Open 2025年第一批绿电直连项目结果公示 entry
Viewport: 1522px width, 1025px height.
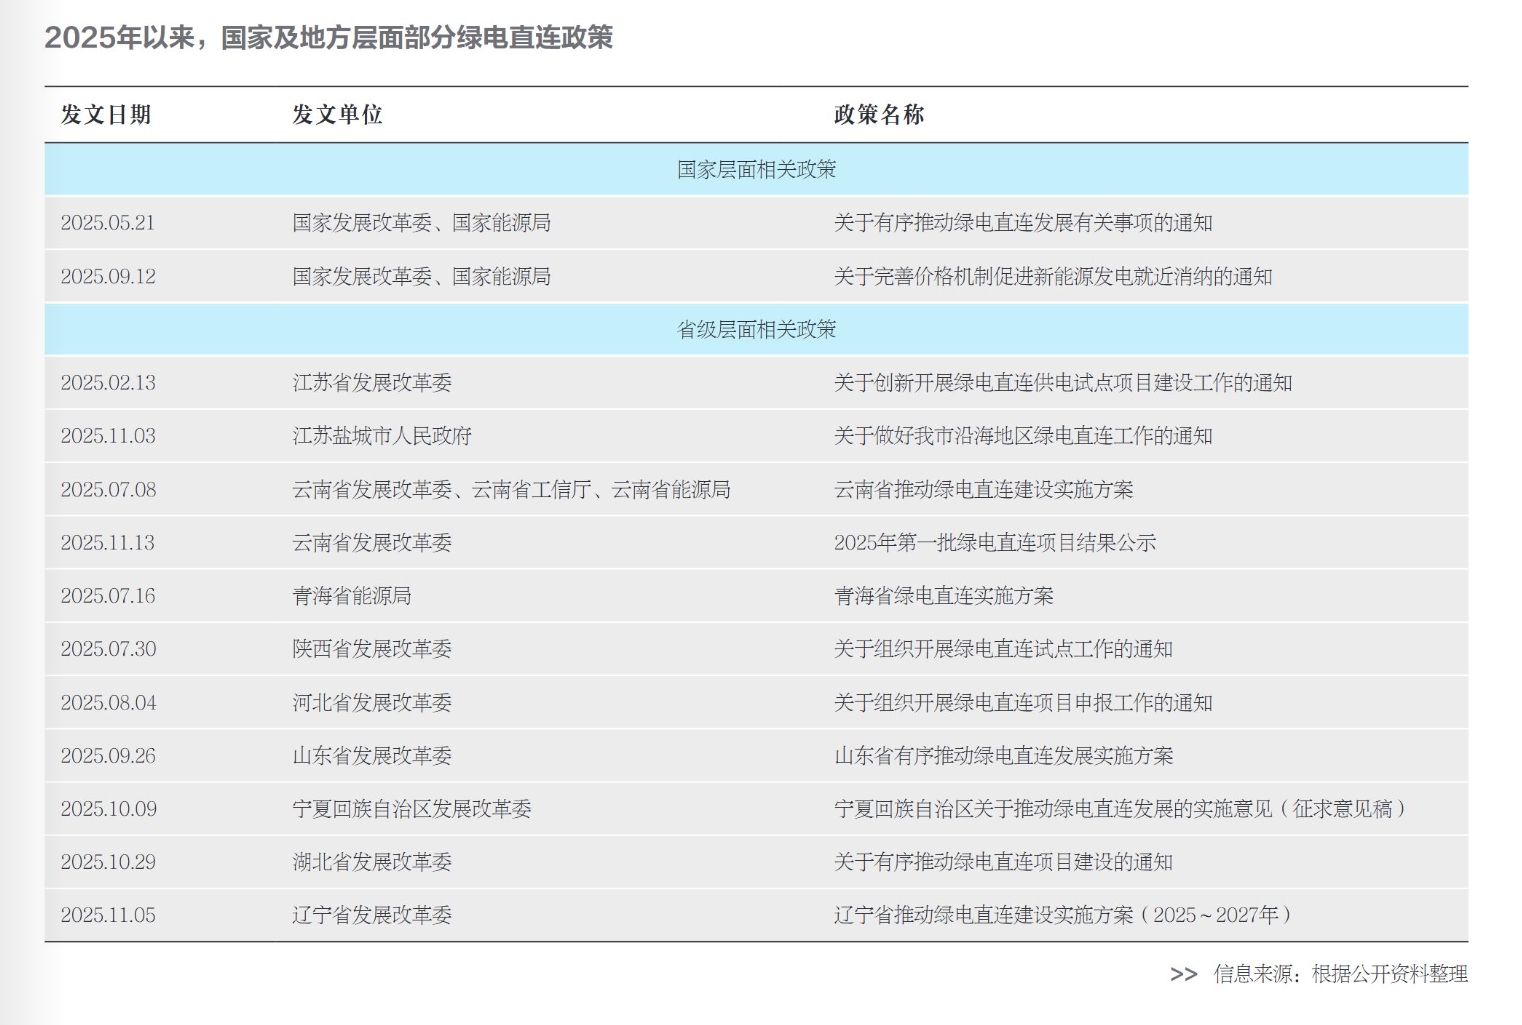click(x=995, y=543)
